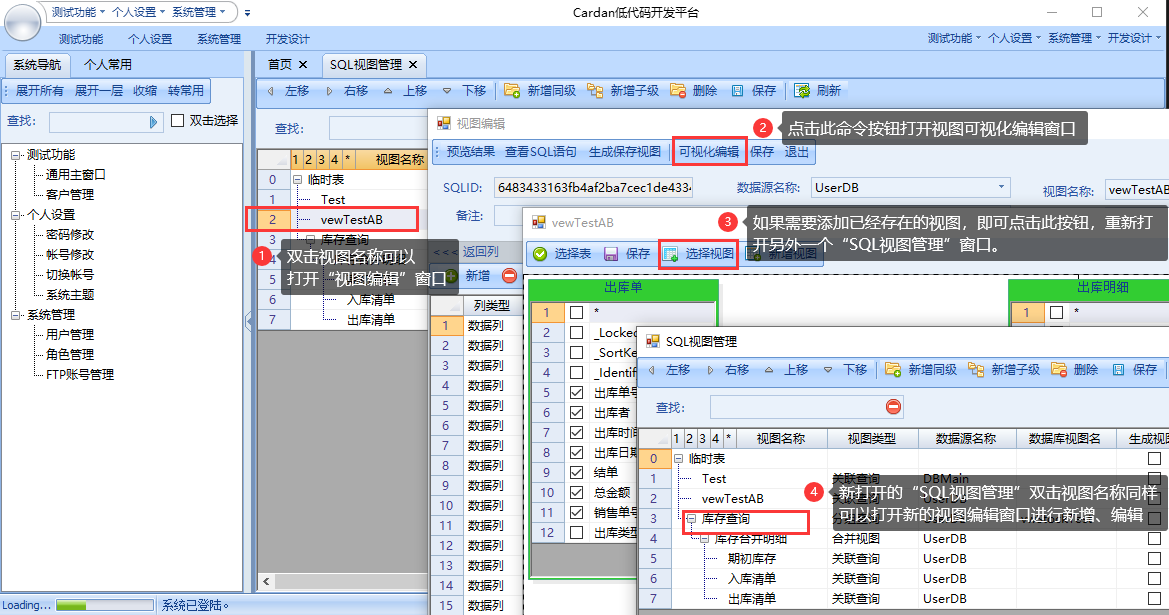Check the _Locked row checkbox in 出库单

576,332
